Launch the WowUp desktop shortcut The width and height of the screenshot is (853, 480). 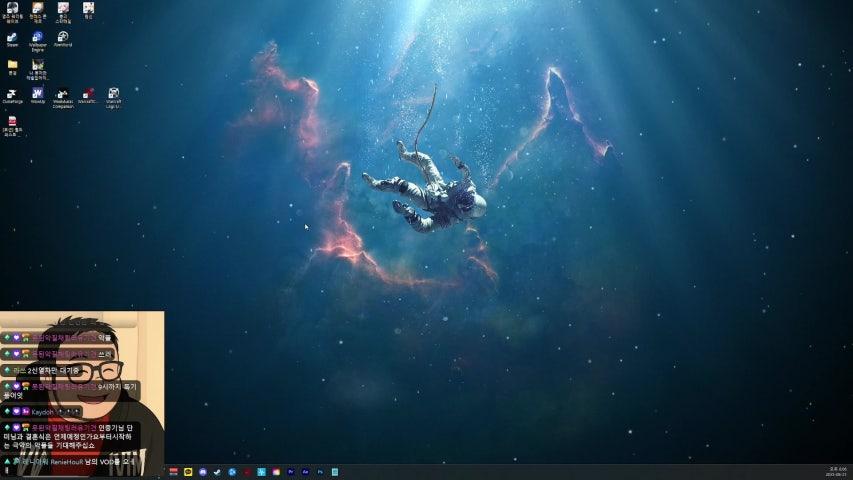coord(38,96)
